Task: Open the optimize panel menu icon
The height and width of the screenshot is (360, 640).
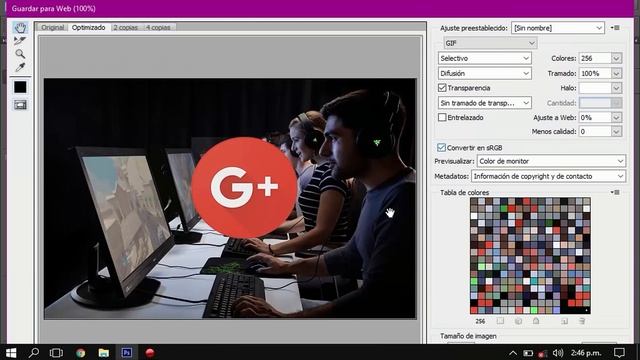Action: pos(615,28)
